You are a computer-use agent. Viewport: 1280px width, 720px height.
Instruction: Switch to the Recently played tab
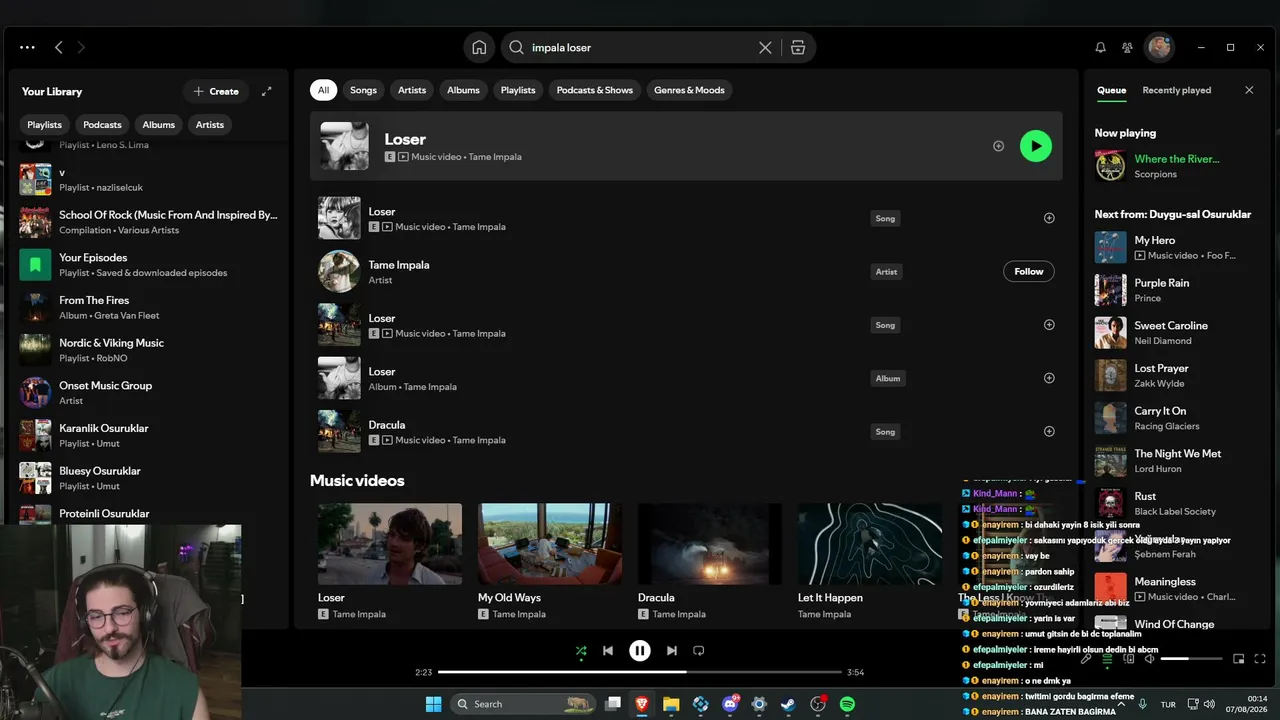[1177, 90]
